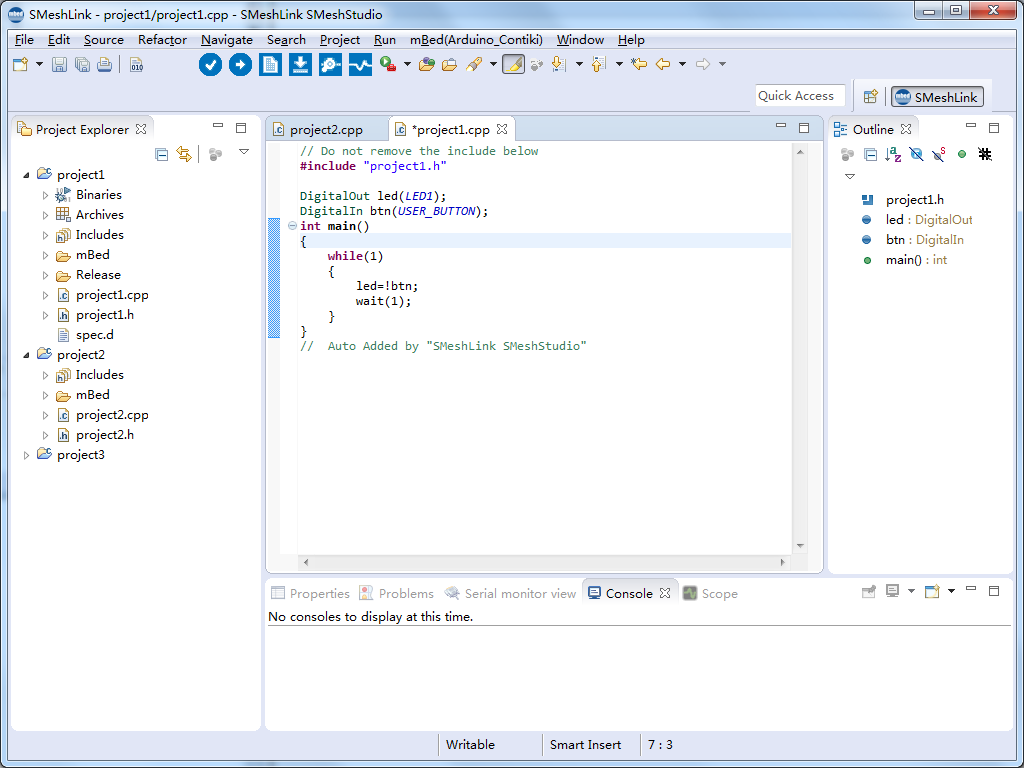Click the Open Task folder icon
Viewport: 1024px width, 768px height.
(449, 65)
